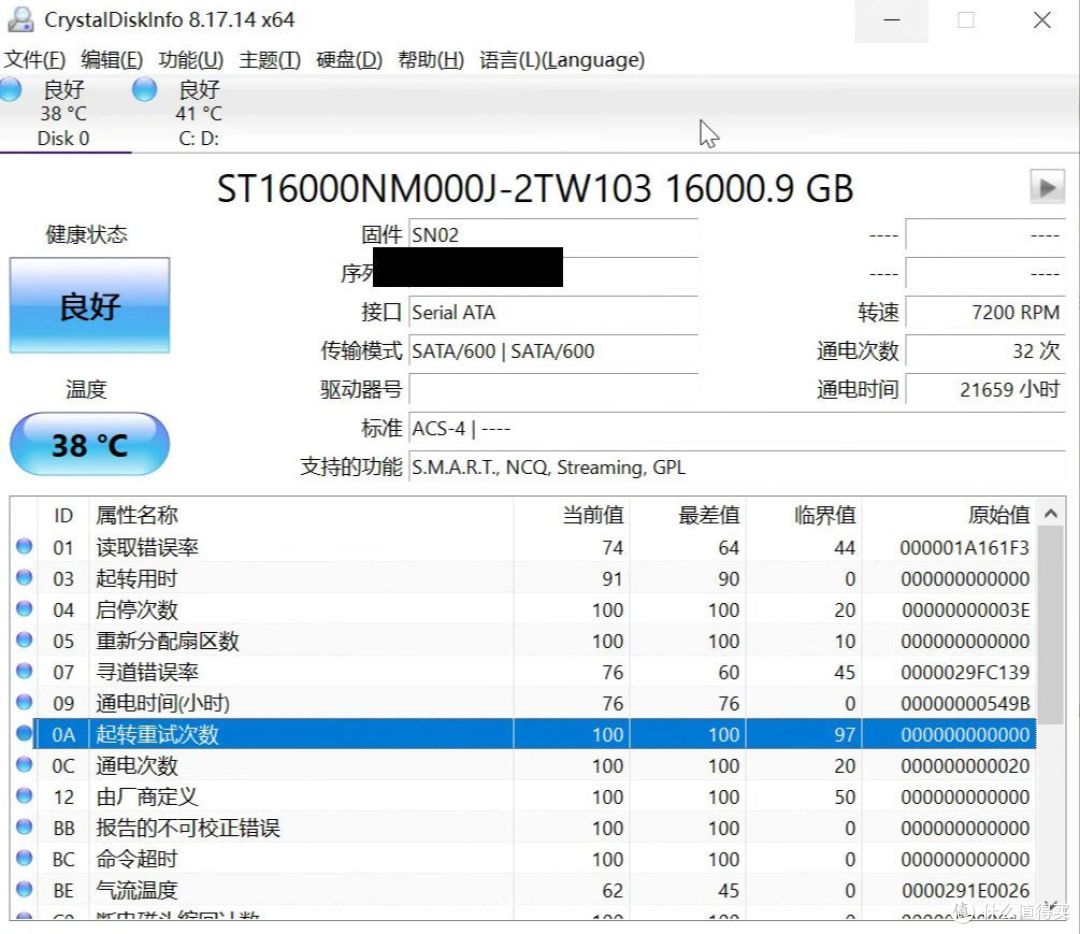Click the status indicator circle for drive C: D:
The width and height of the screenshot is (1080, 934).
coord(144,89)
